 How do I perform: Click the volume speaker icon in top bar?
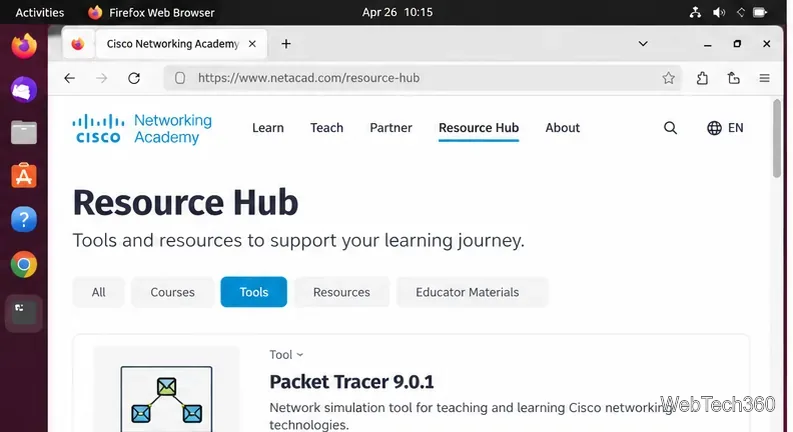719,12
